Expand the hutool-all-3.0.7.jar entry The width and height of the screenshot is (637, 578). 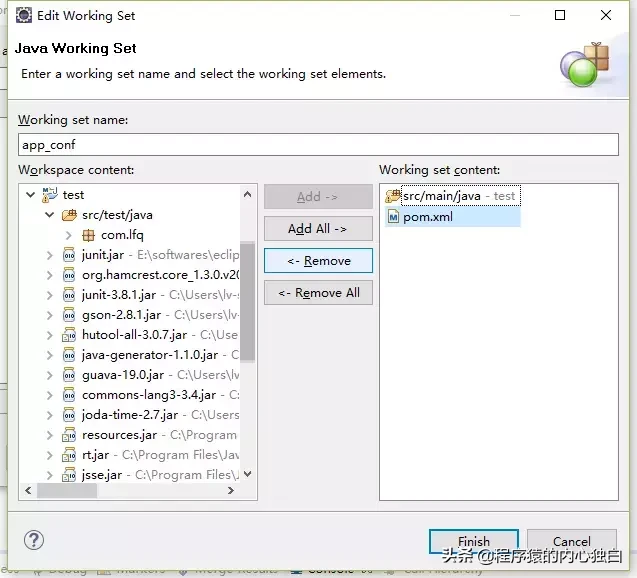pos(50,335)
